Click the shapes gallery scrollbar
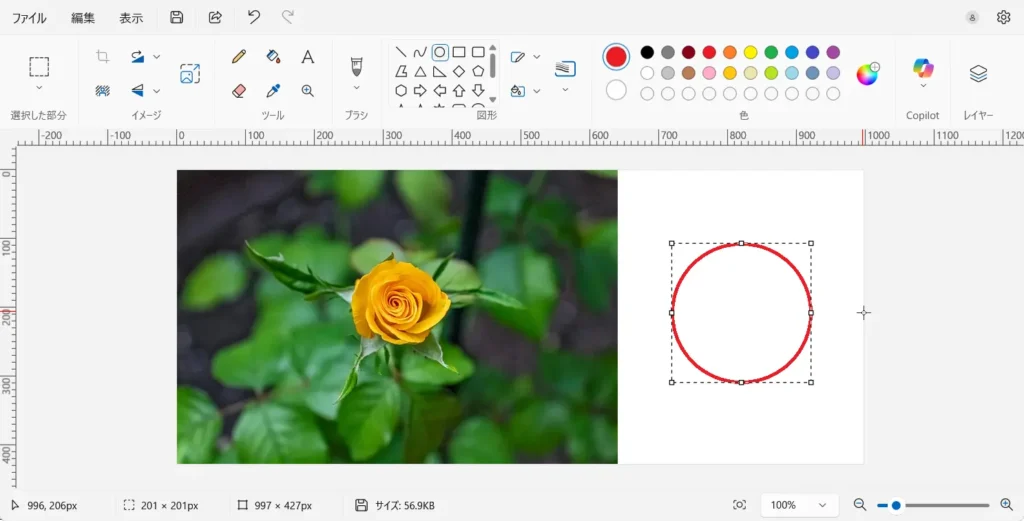The height and width of the screenshot is (521, 1024). click(x=493, y=65)
